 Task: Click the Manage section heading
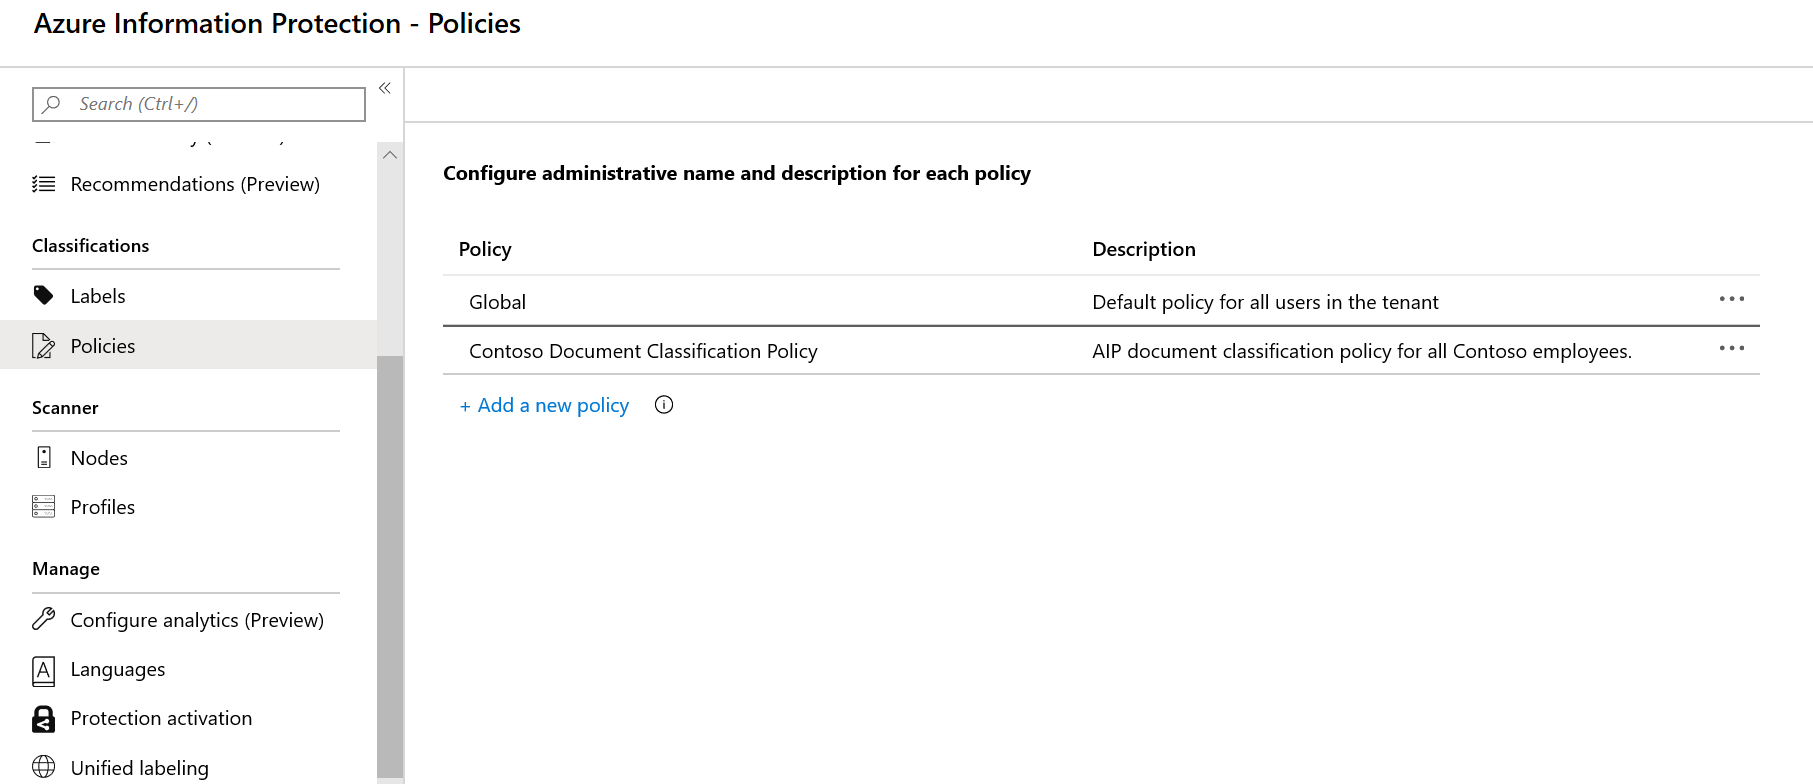coord(66,569)
